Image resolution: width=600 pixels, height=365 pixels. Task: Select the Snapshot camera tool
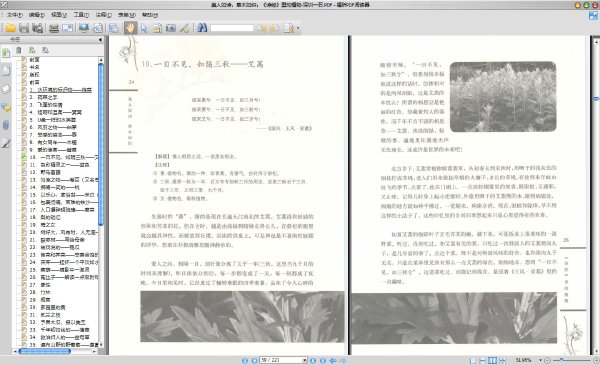click(171, 28)
